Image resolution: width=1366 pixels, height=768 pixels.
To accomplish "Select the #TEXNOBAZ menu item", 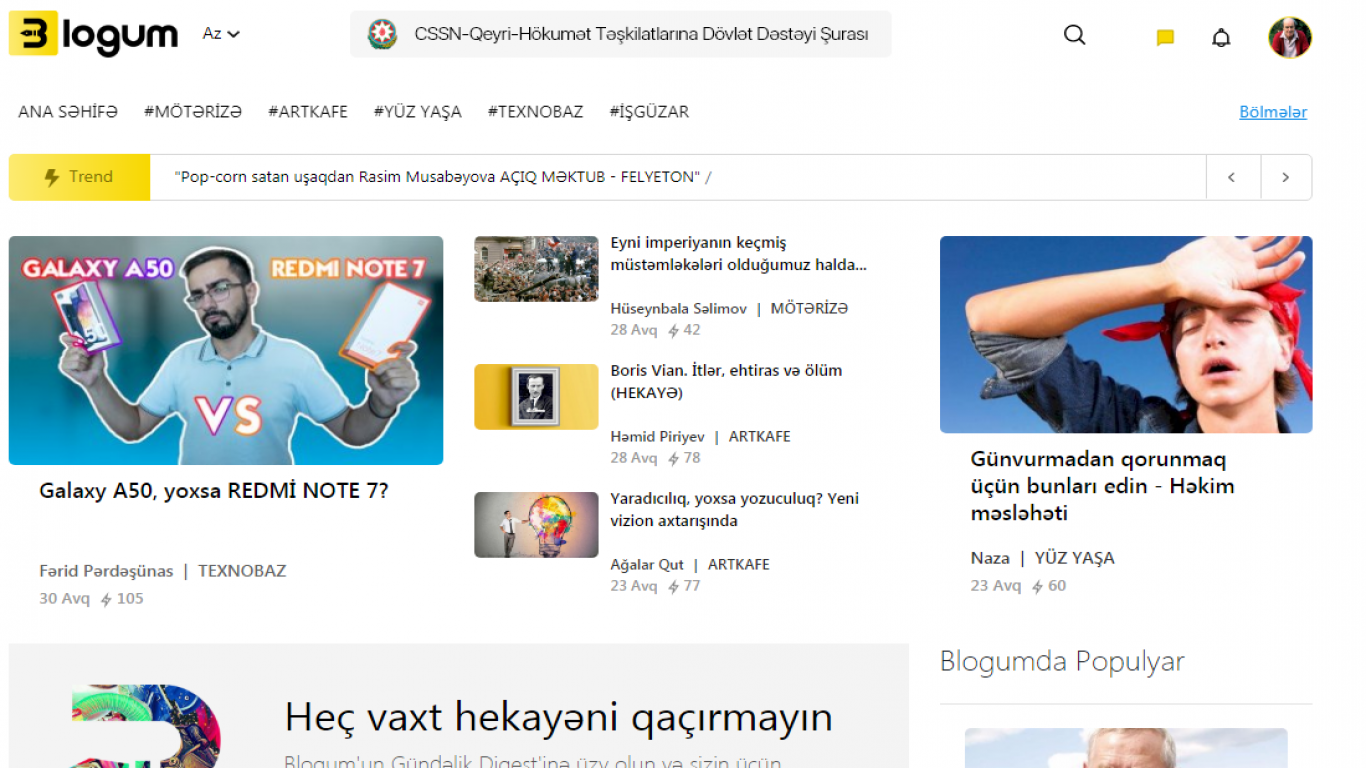I will tap(535, 112).
